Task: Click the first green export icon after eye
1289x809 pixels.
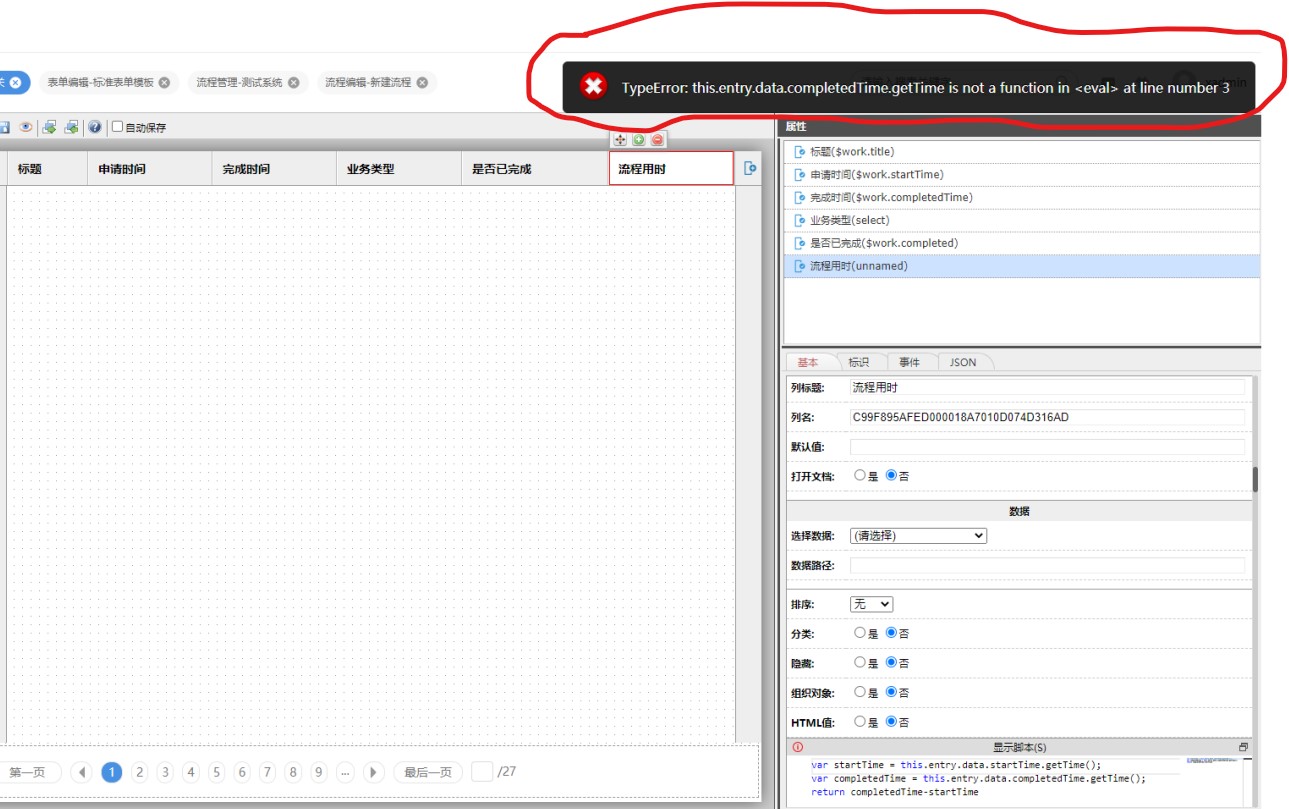Action: pos(48,127)
